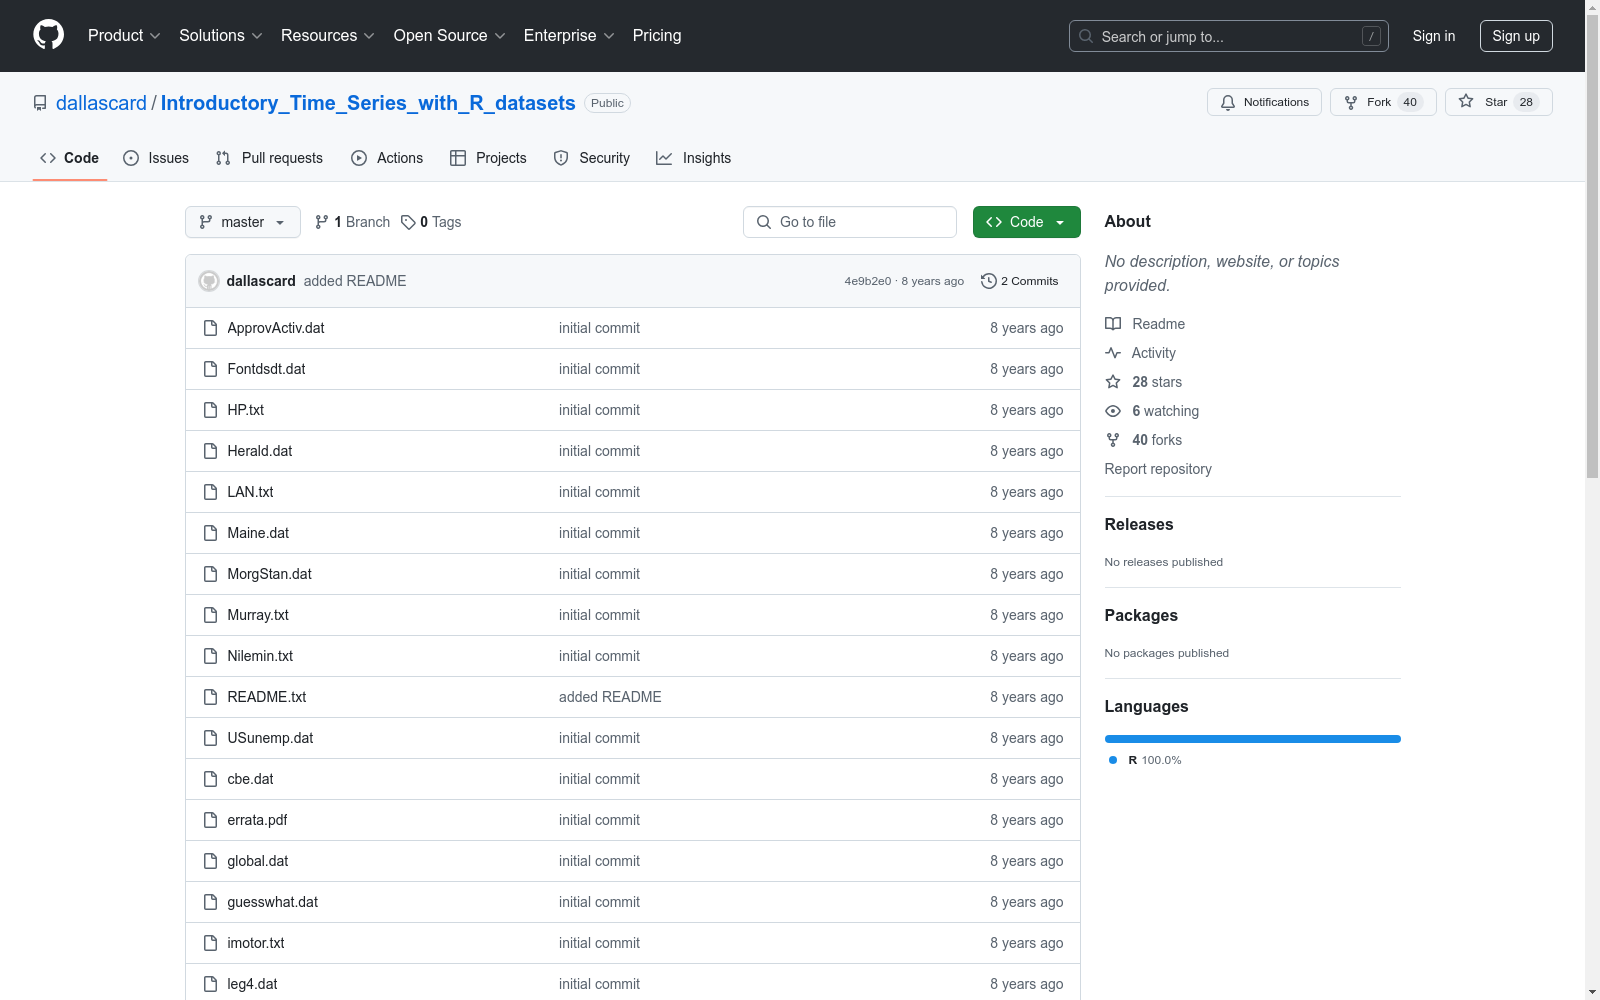Screen dimensions: 1600x1000
Task: Click the file icon for imotor.txt
Action: (210, 943)
